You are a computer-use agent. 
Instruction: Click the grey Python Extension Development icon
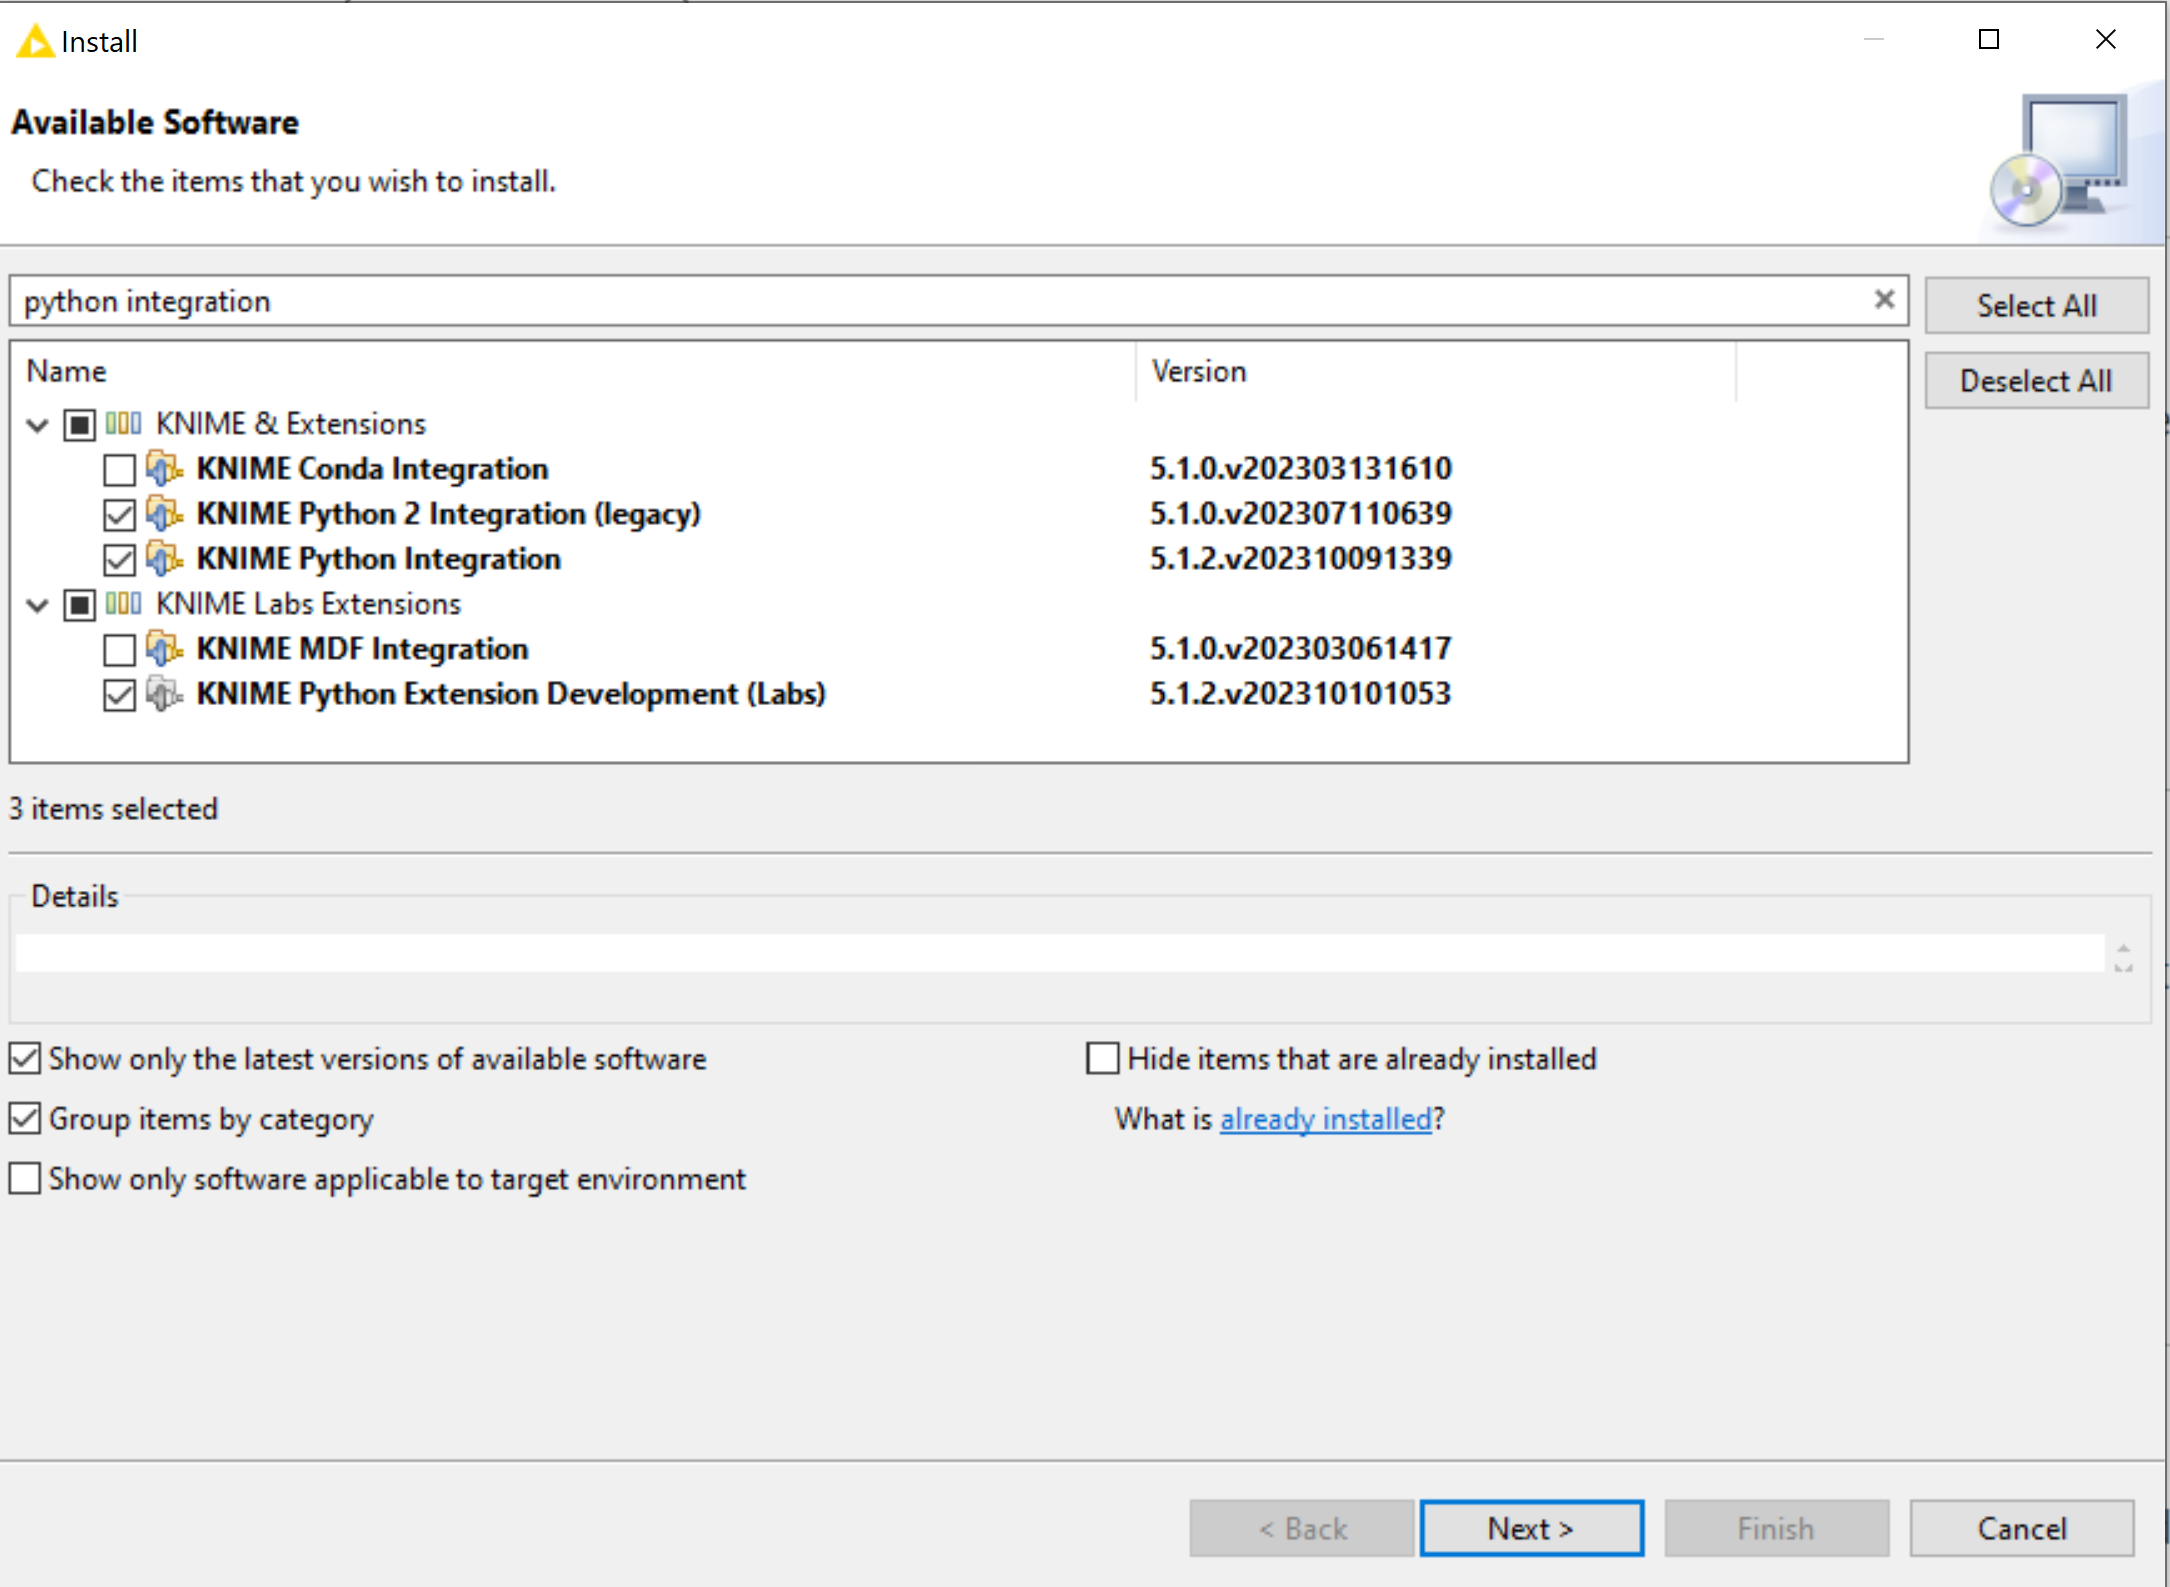164,693
